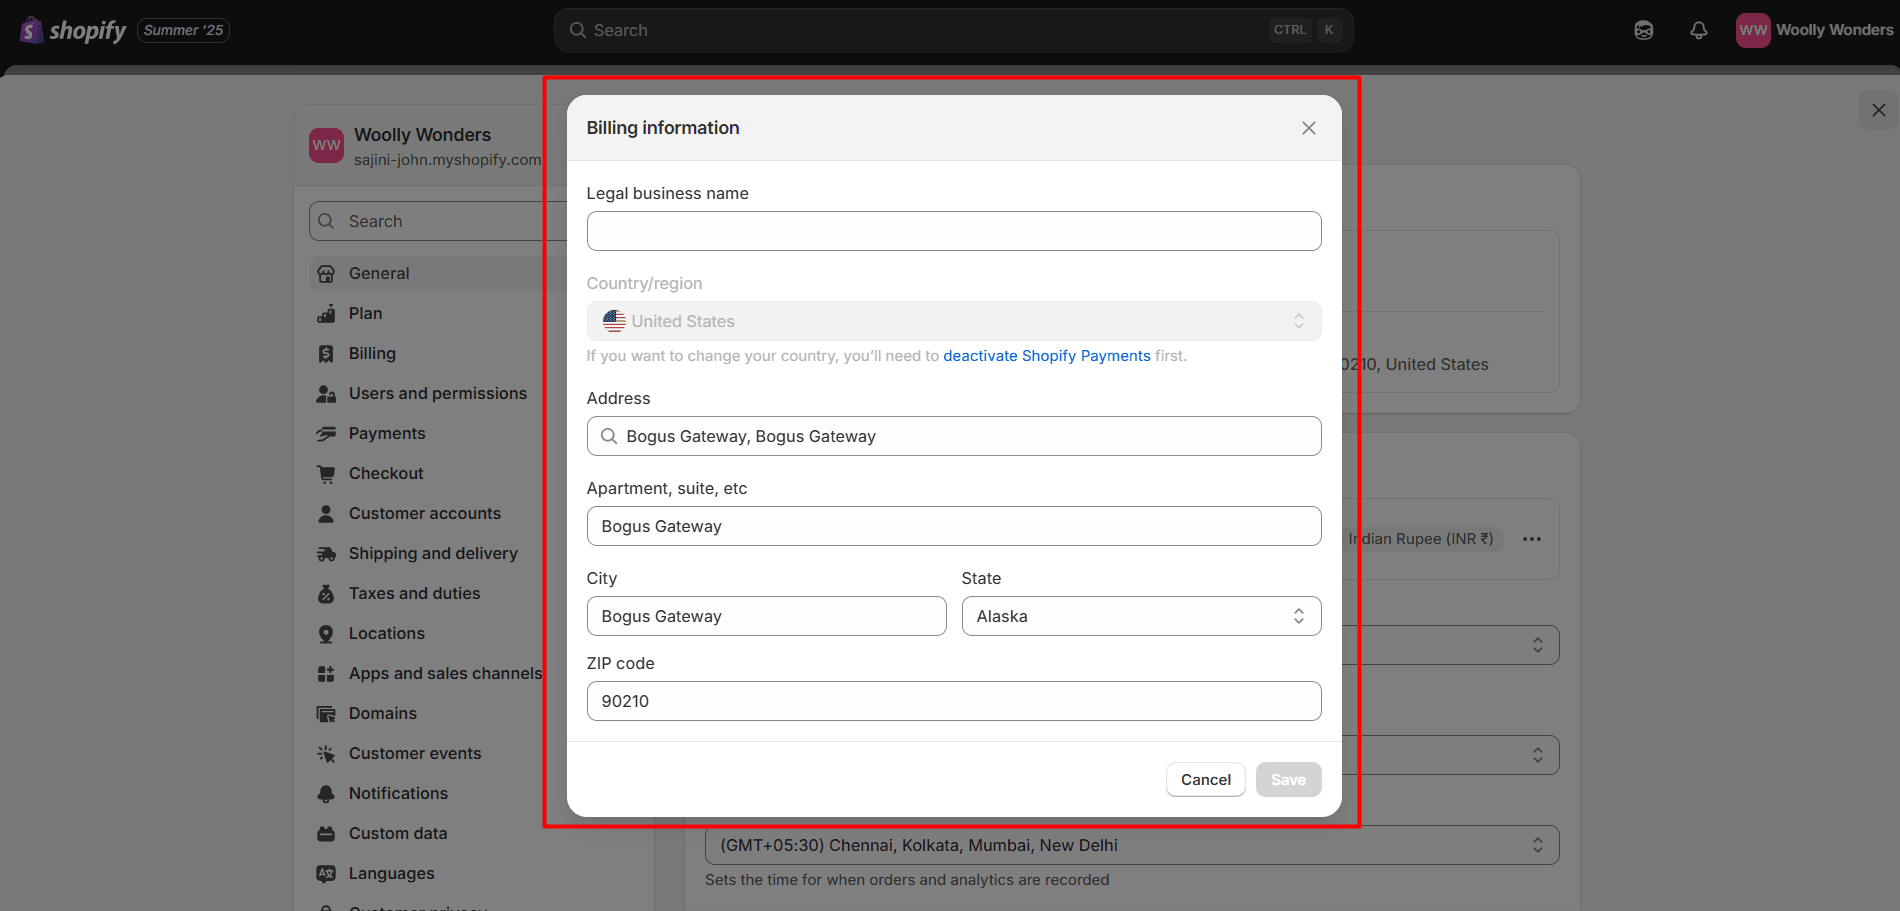Open the three-dot menu beside Indian Rupee

click(1531, 539)
